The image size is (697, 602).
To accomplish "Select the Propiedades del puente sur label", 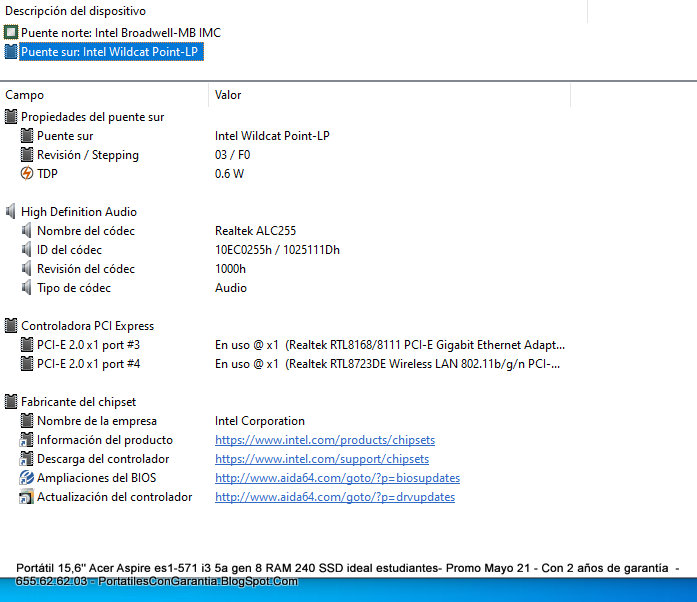I will click(92, 117).
